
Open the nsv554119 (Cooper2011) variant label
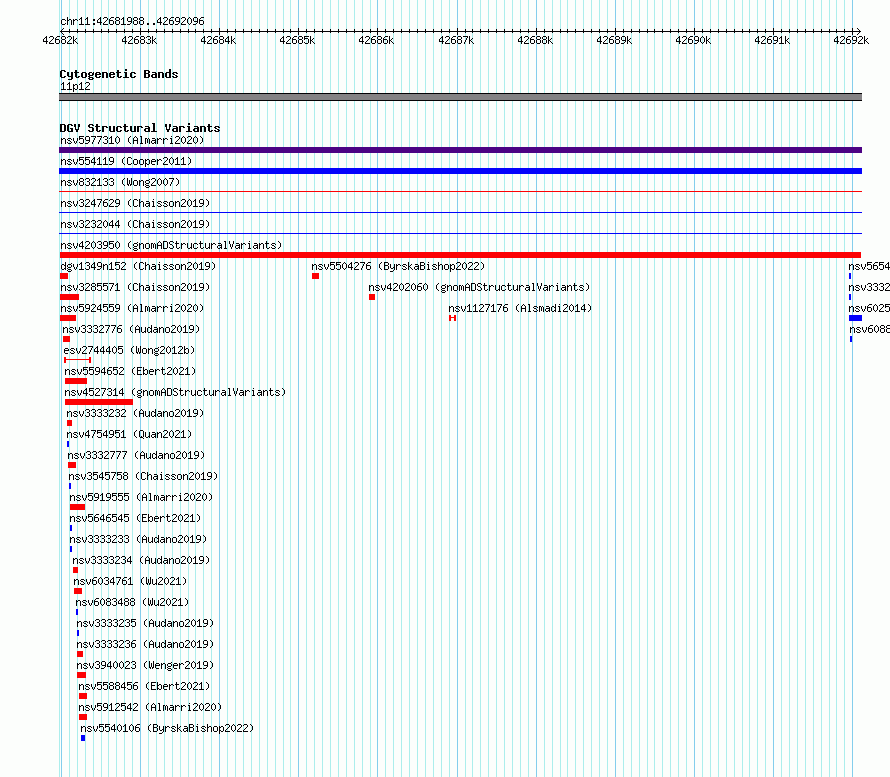pyautogui.click(x=126, y=161)
